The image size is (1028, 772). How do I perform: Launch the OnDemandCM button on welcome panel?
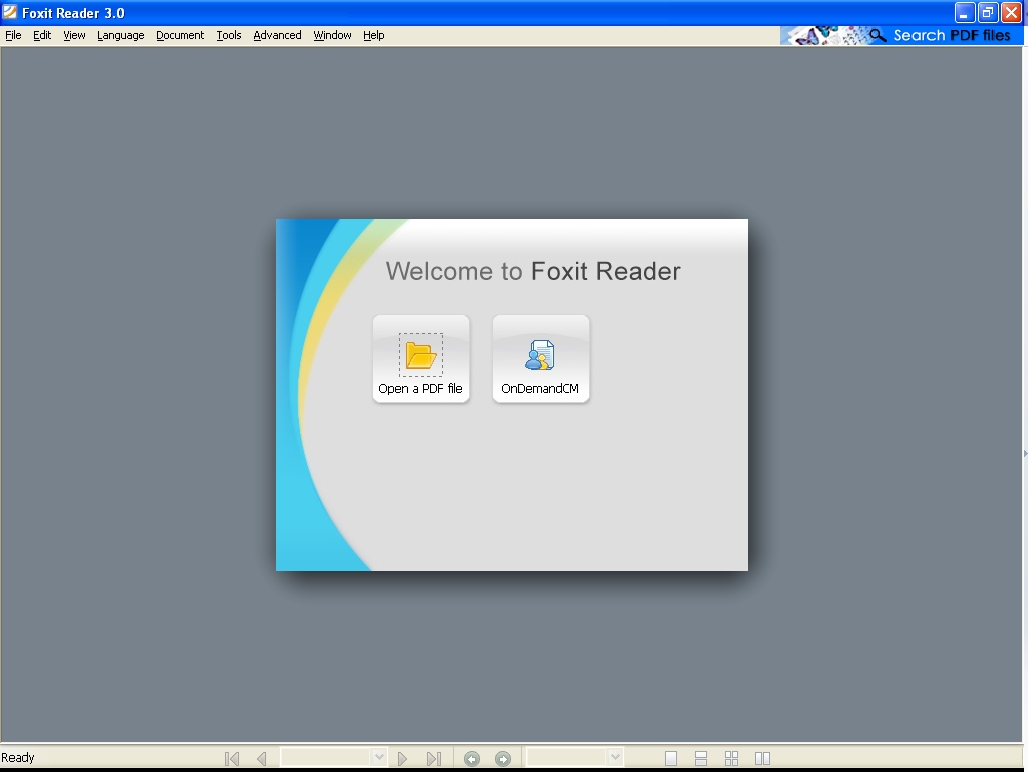(x=541, y=359)
